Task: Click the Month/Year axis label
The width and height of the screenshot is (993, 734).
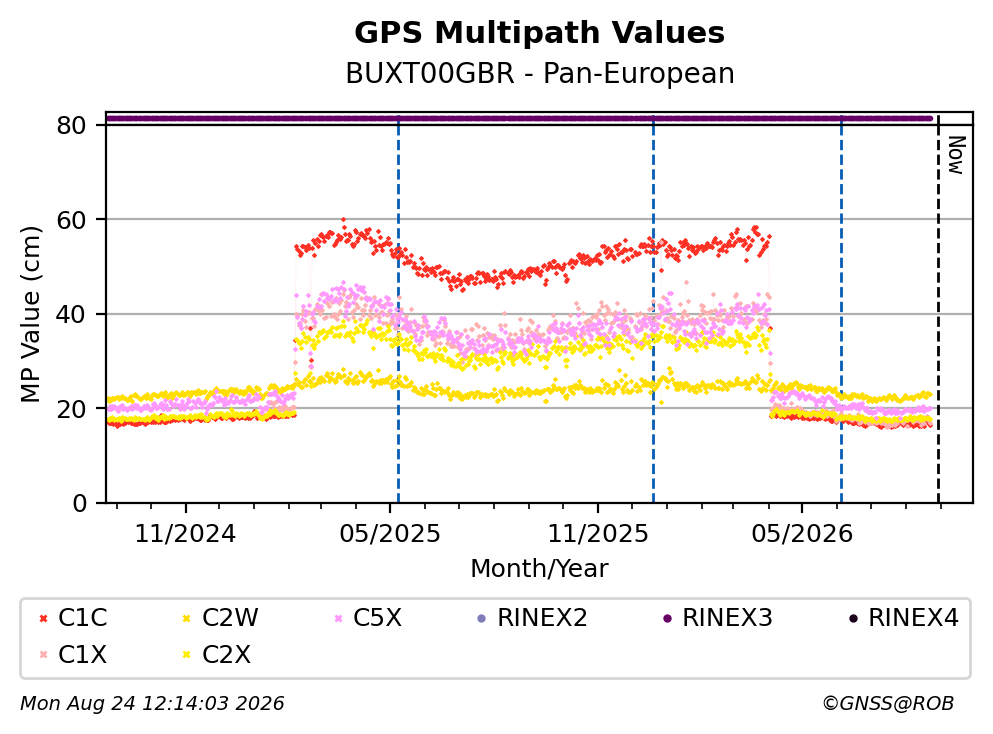Action: (x=539, y=569)
